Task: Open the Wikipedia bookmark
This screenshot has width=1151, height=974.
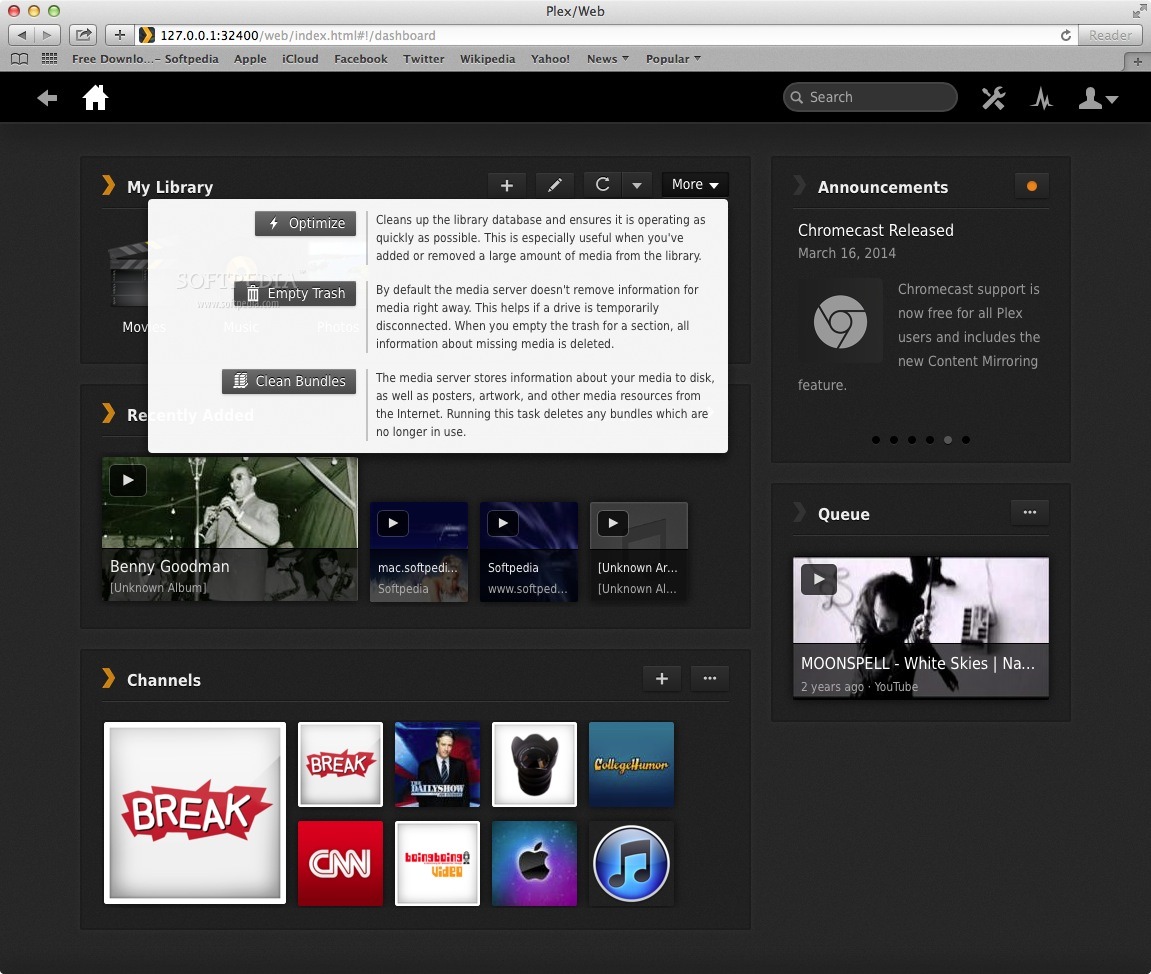Action: coord(487,59)
